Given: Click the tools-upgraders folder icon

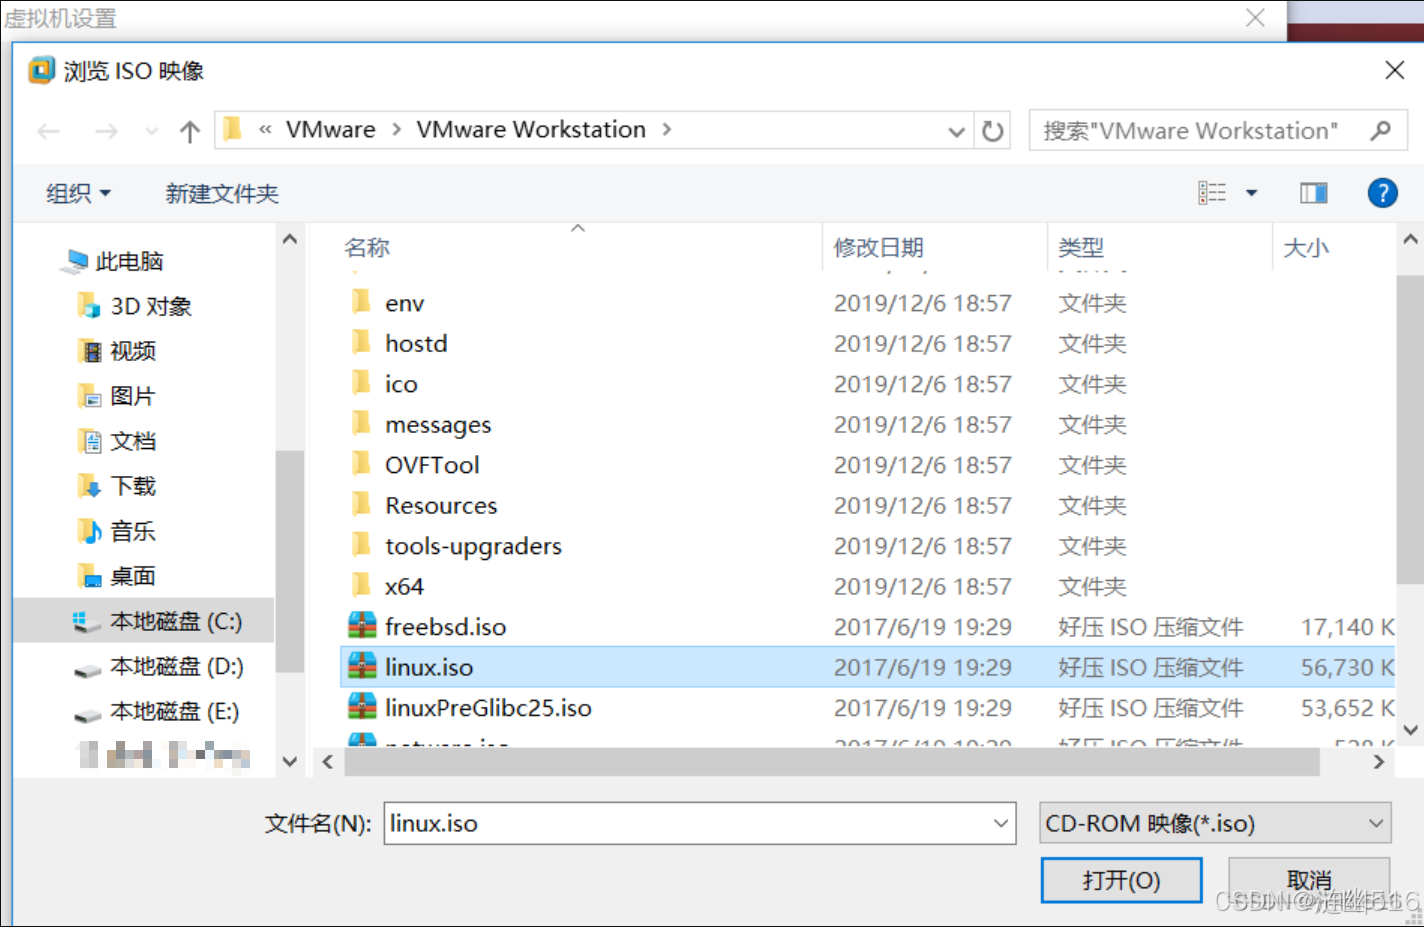Looking at the screenshot, I should (x=361, y=545).
